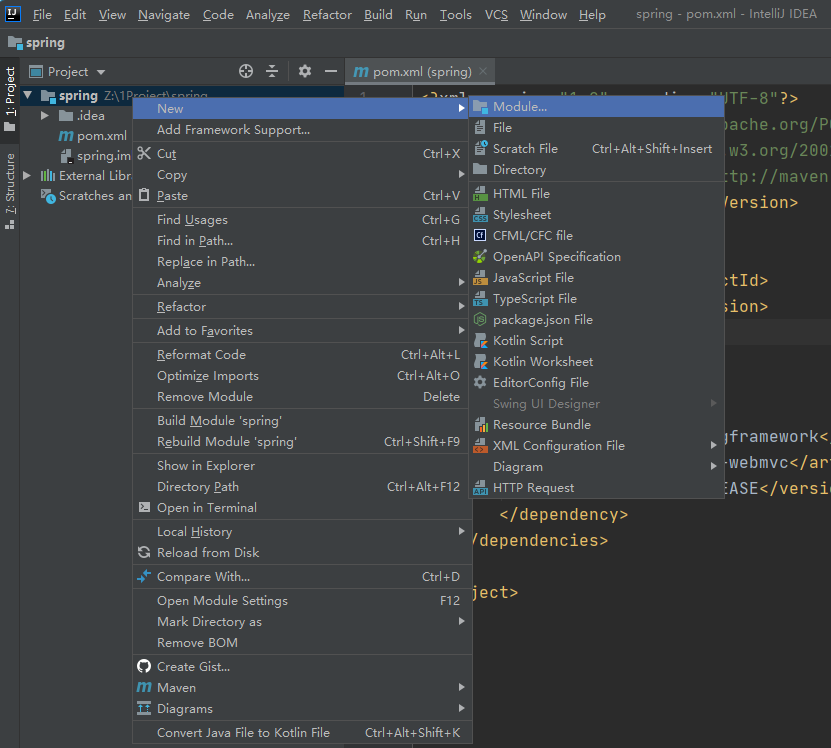Choose Remove BOM entry

[x=302, y=643]
